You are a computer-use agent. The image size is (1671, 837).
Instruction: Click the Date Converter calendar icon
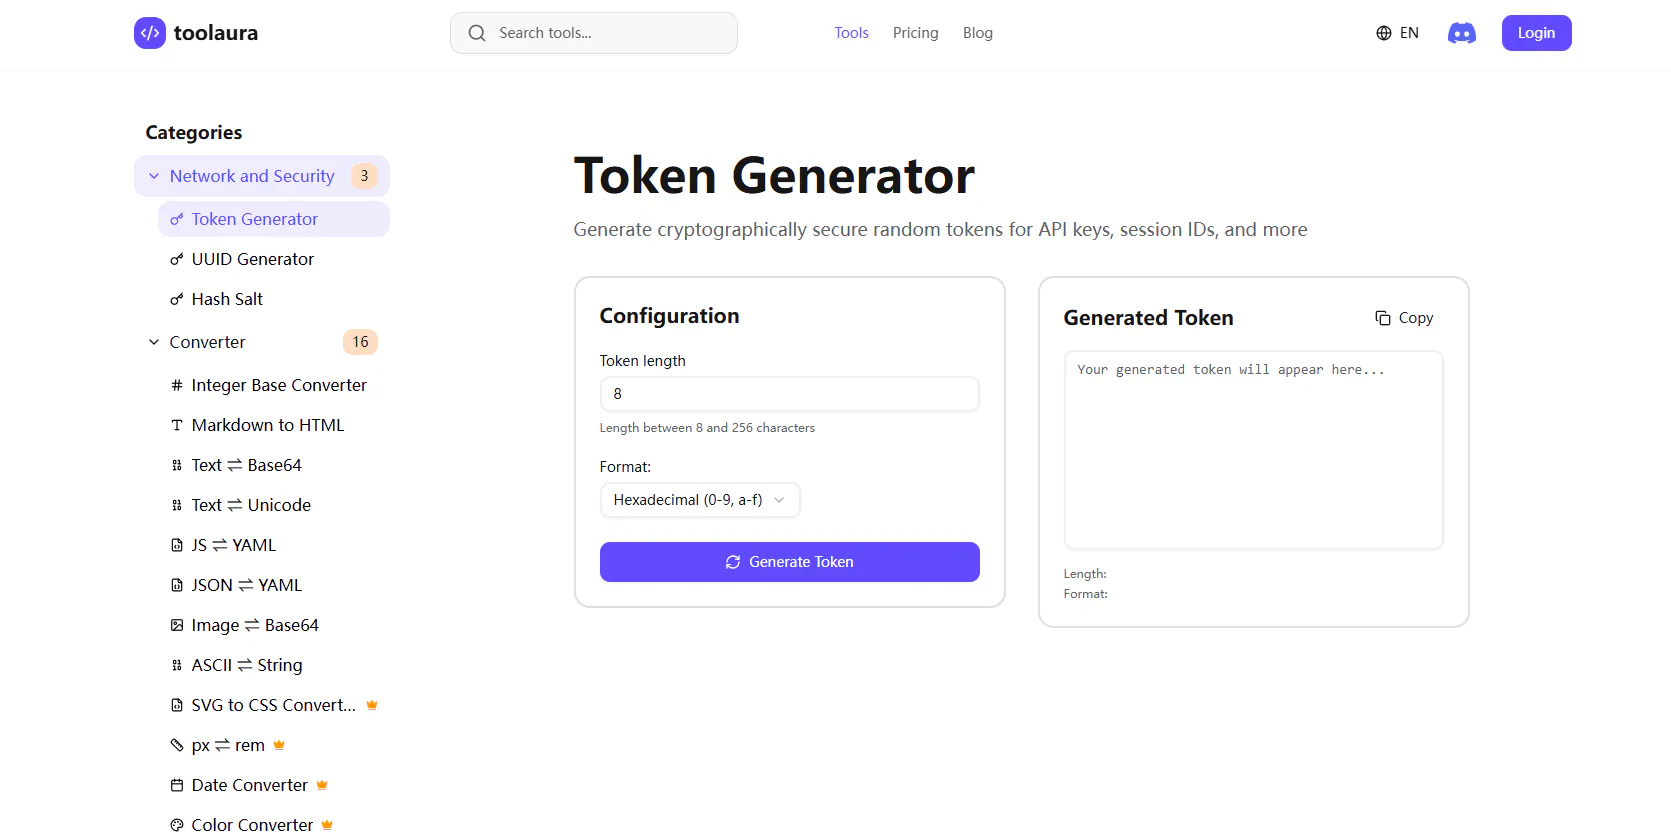click(177, 785)
